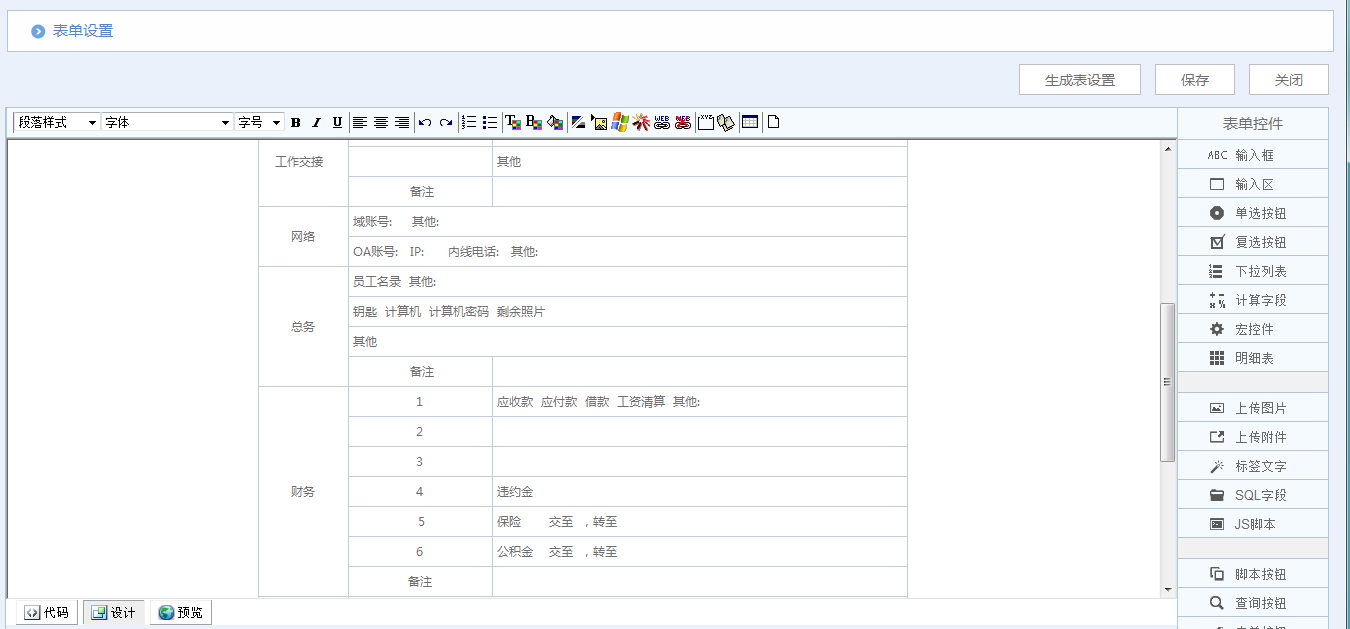
Task: Click the 生成表设置 button
Action: coord(1079,79)
